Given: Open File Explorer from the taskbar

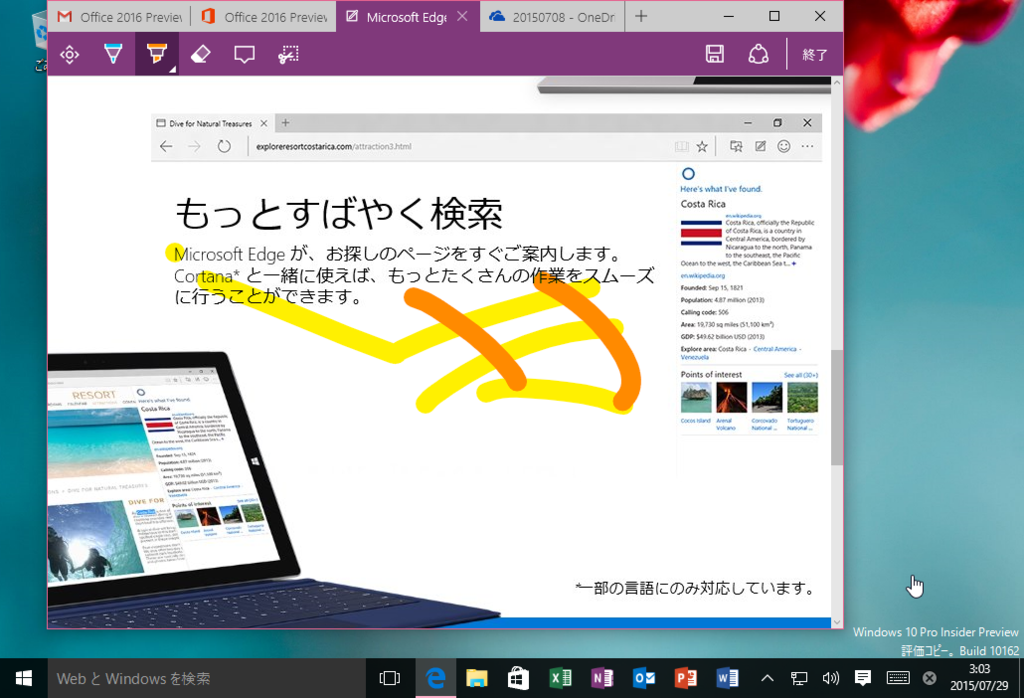Looking at the screenshot, I should point(477,678).
